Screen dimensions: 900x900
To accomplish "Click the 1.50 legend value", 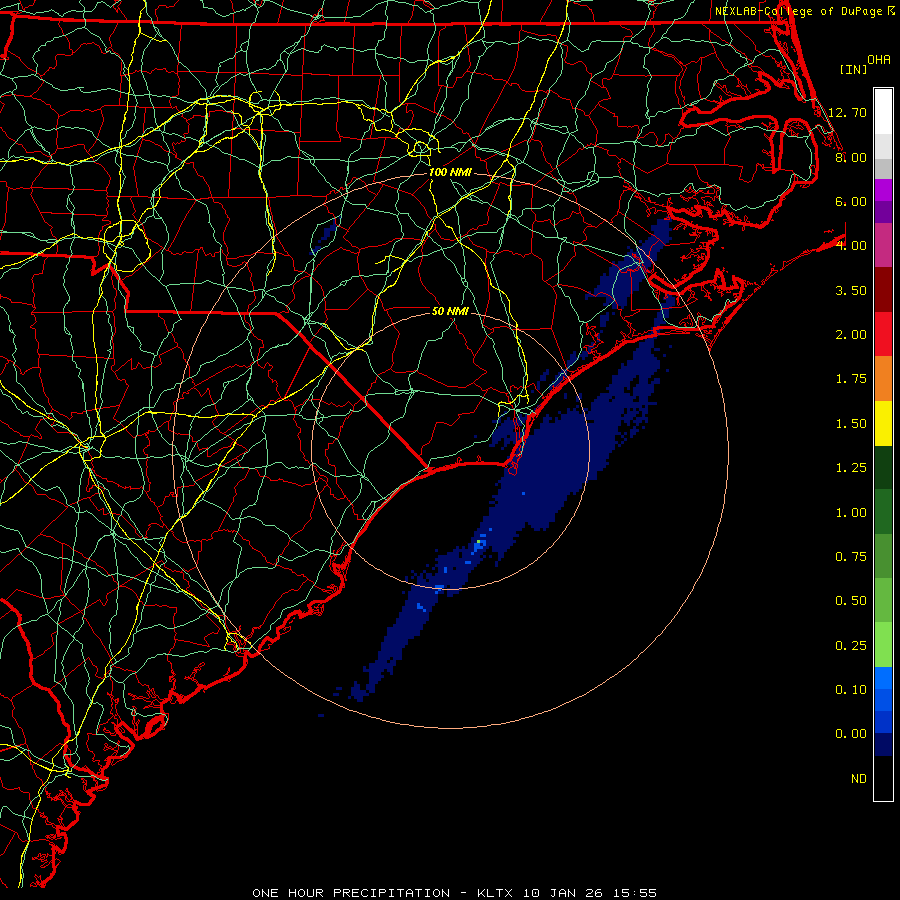I will (851, 424).
